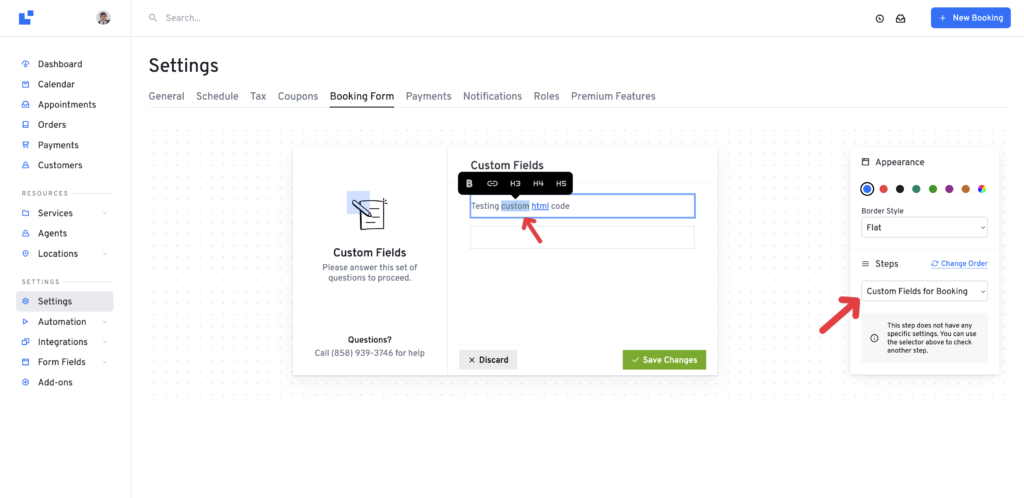The width and height of the screenshot is (1024, 498).
Task: Click the Form Fields icon in sidebar
Action: 25,362
